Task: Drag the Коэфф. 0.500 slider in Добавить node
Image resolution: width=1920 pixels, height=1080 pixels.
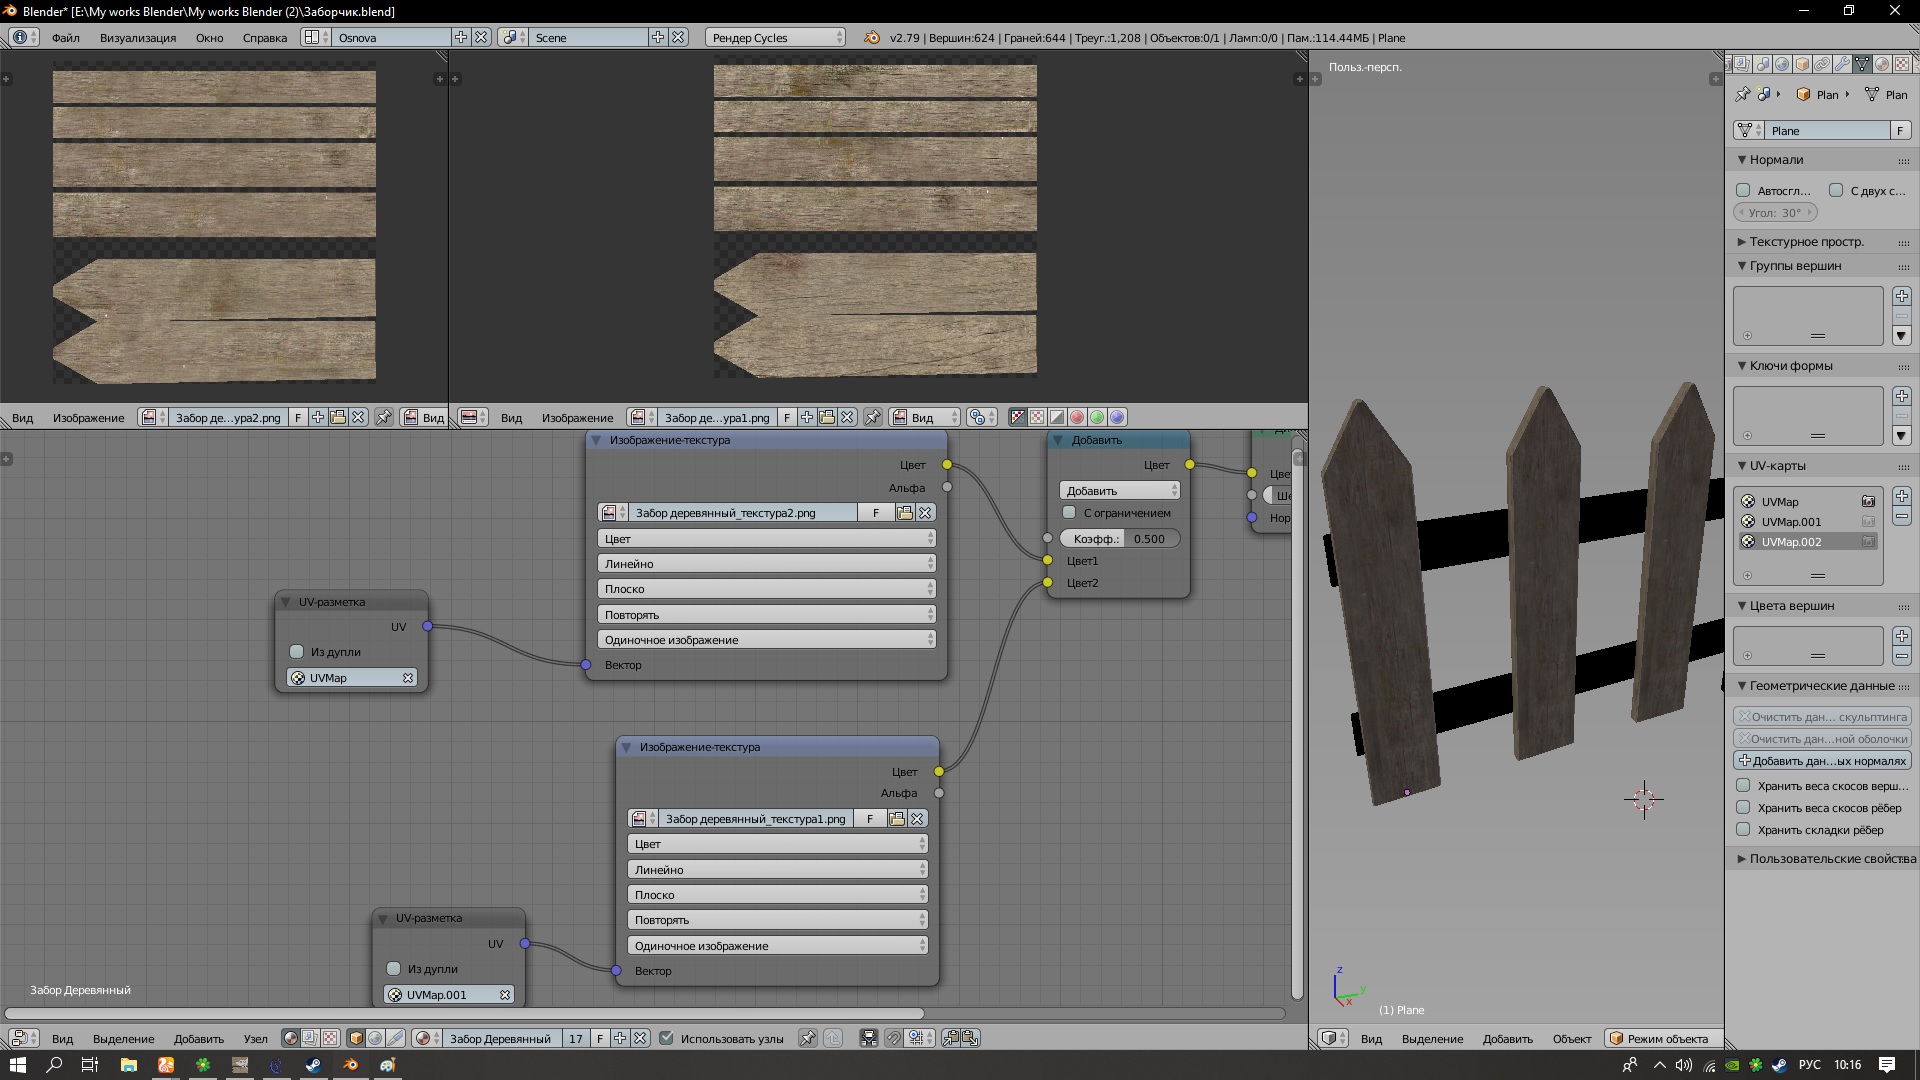Action: pyautogui.click(x=1118, y=538)
